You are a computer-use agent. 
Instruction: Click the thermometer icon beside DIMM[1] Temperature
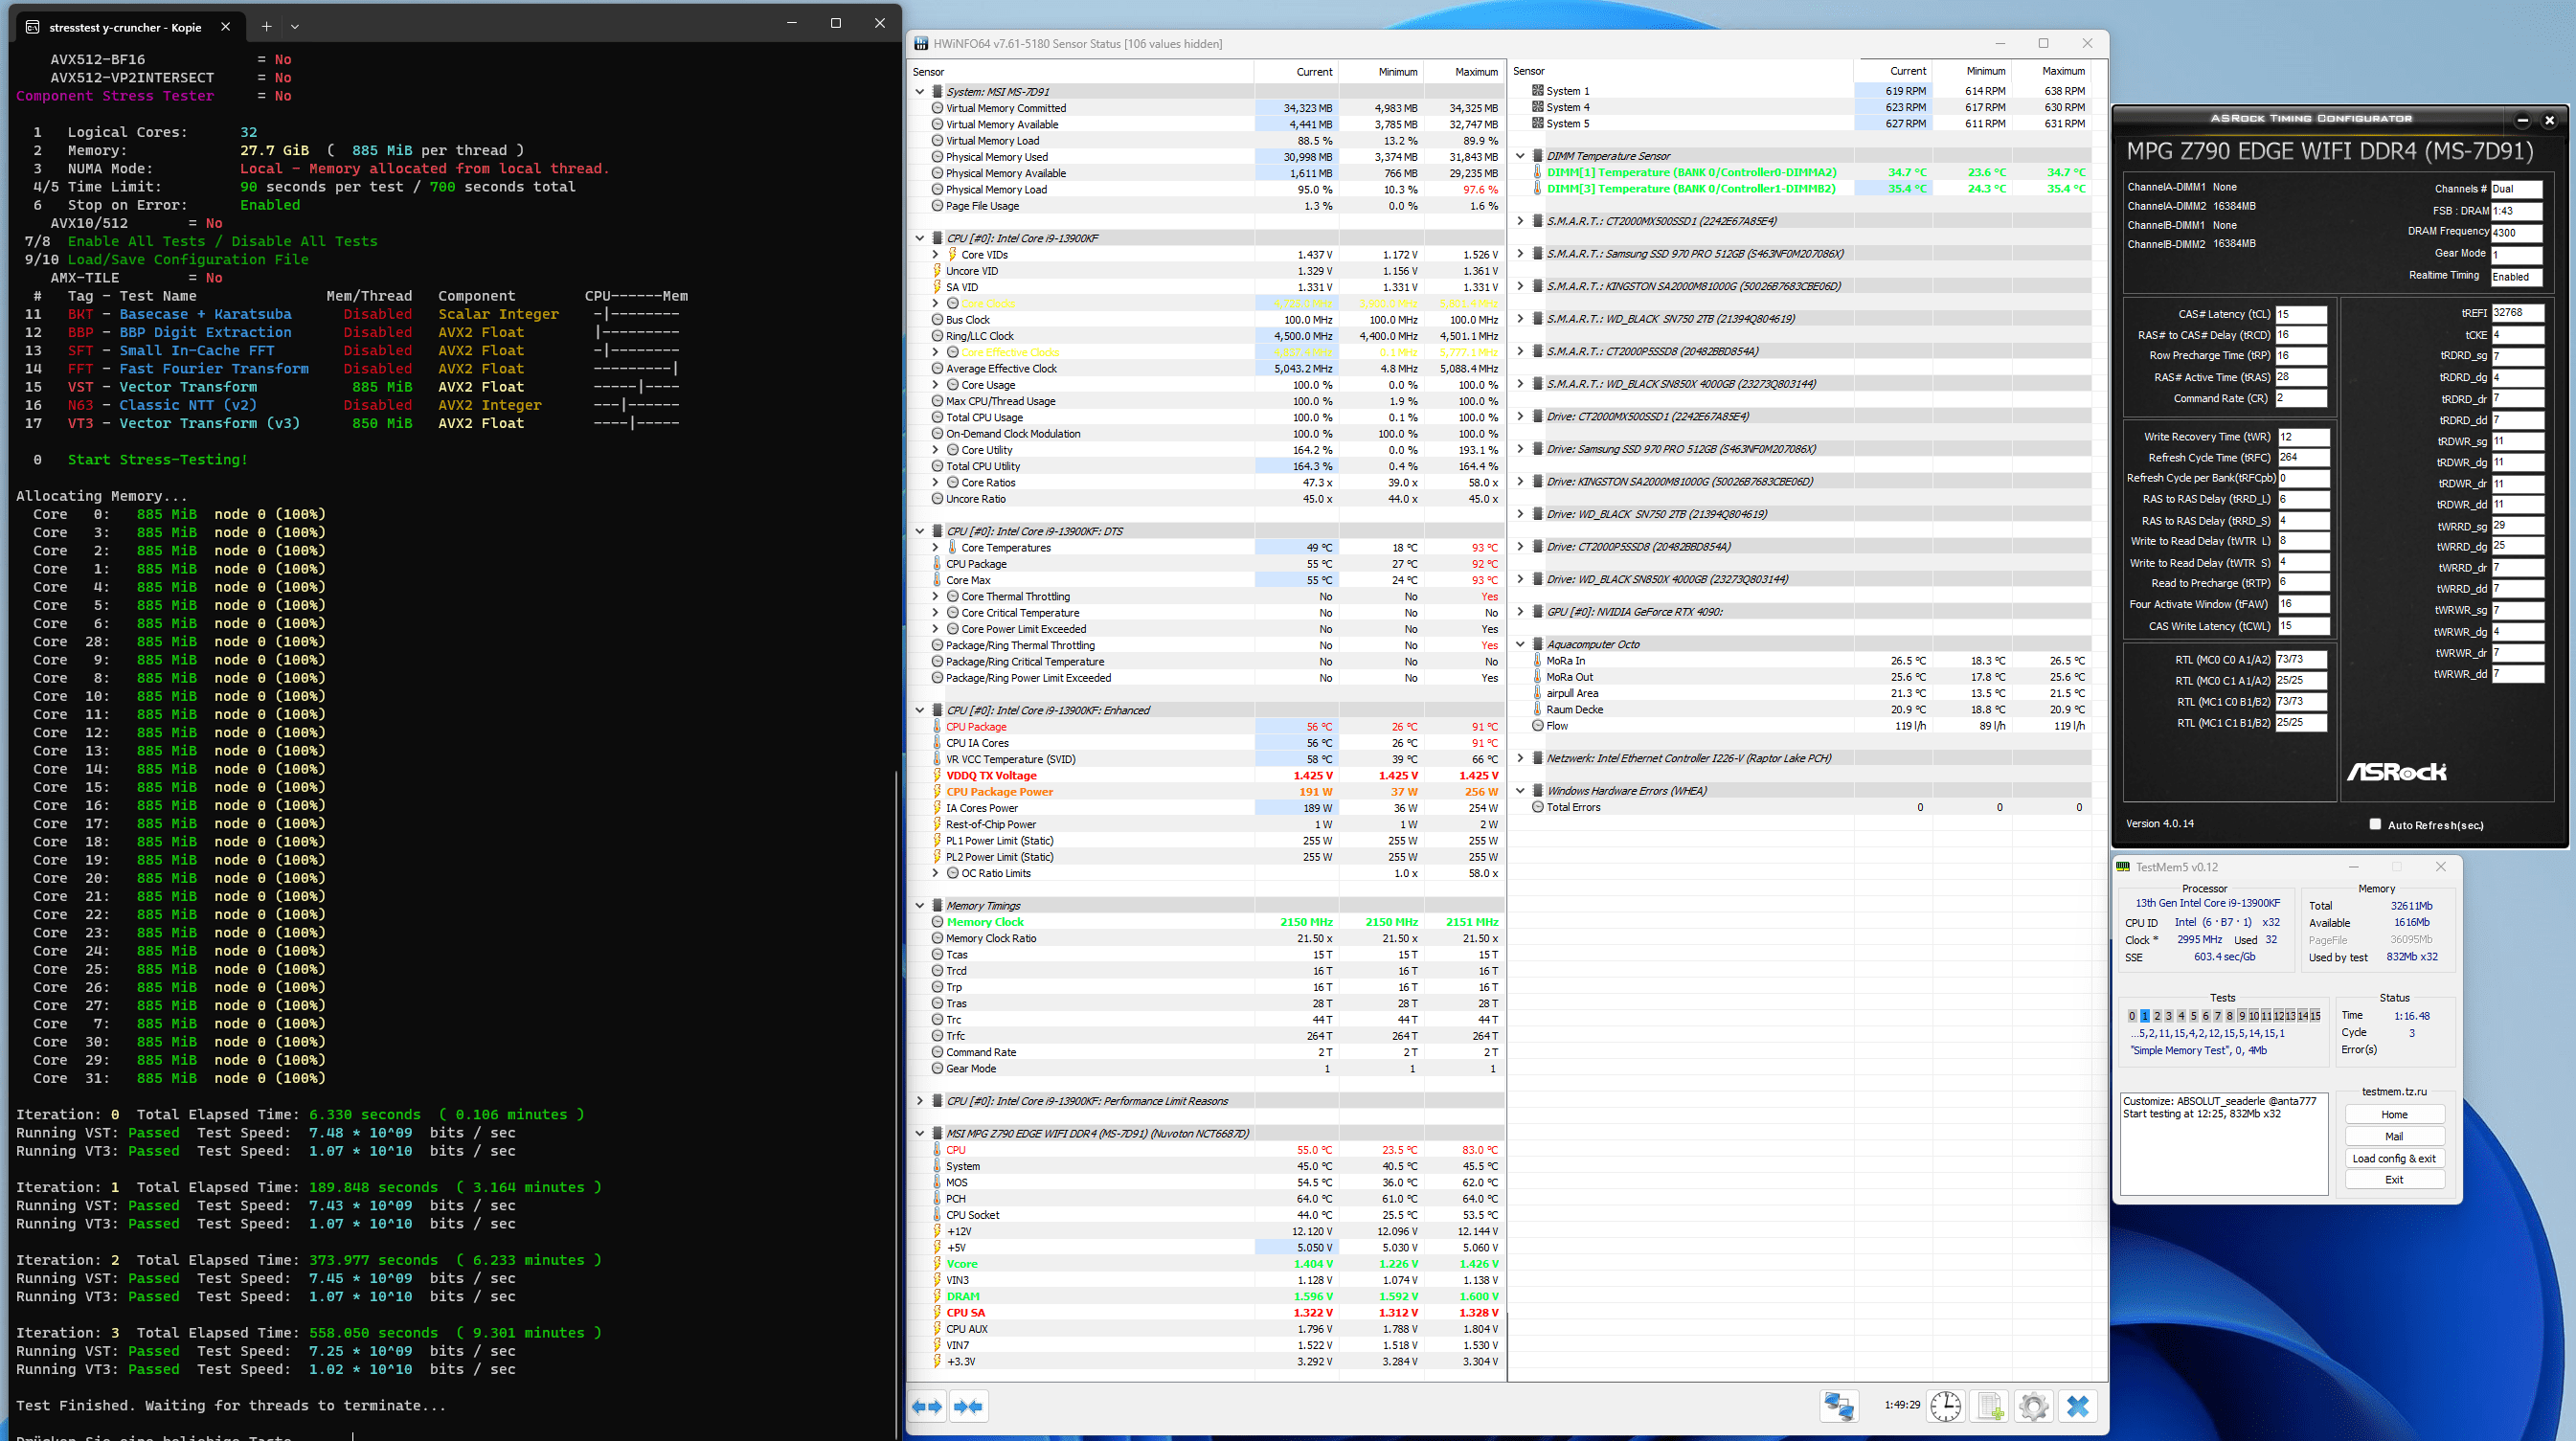tap(1538, 172)
